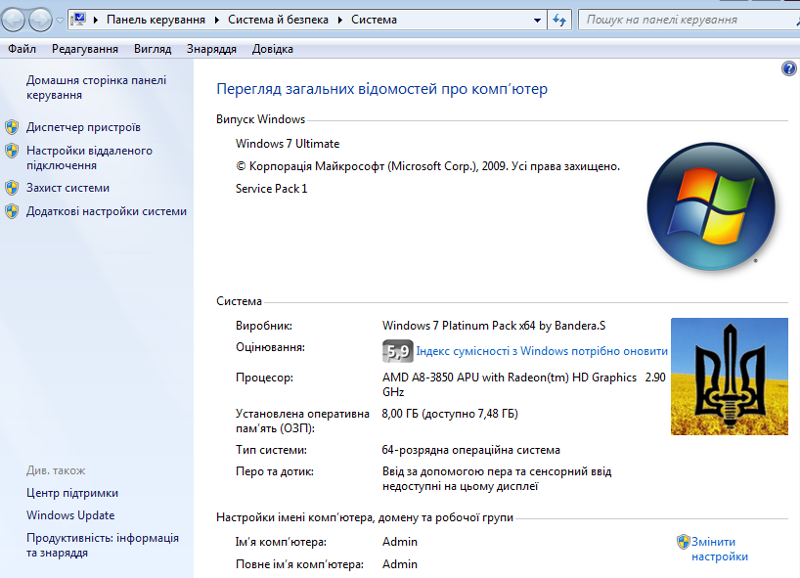Expand arrow after Панель керування breadcrumb

(217, 20)
